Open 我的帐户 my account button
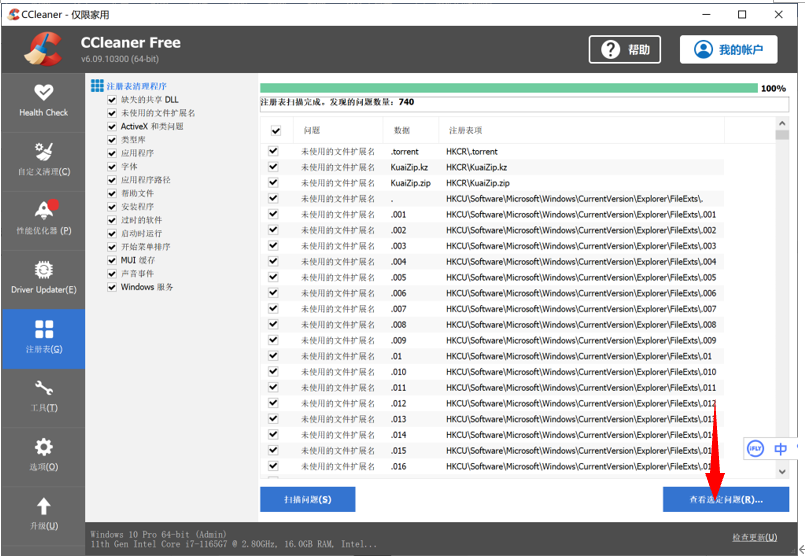Screen dimensions: 805x558 729,50
